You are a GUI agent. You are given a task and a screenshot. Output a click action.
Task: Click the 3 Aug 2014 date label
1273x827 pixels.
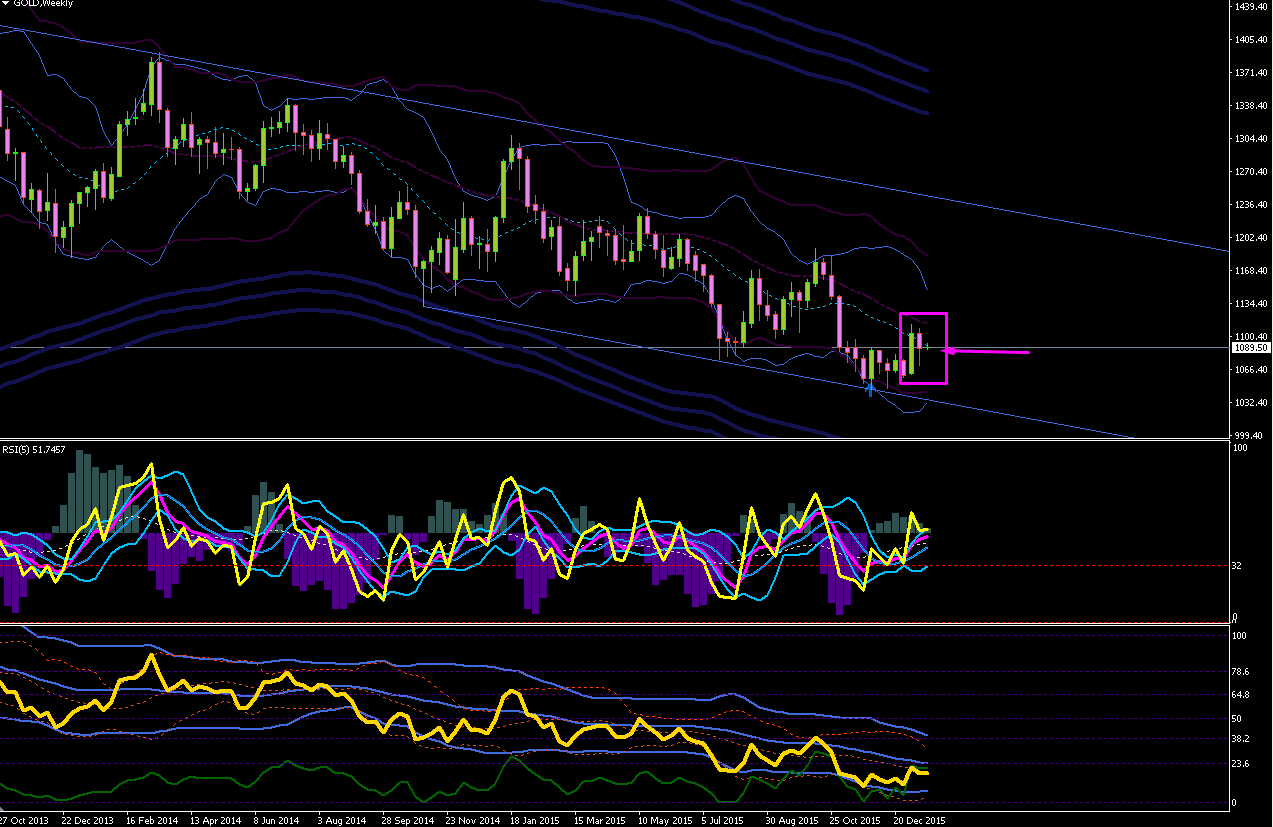344,819
